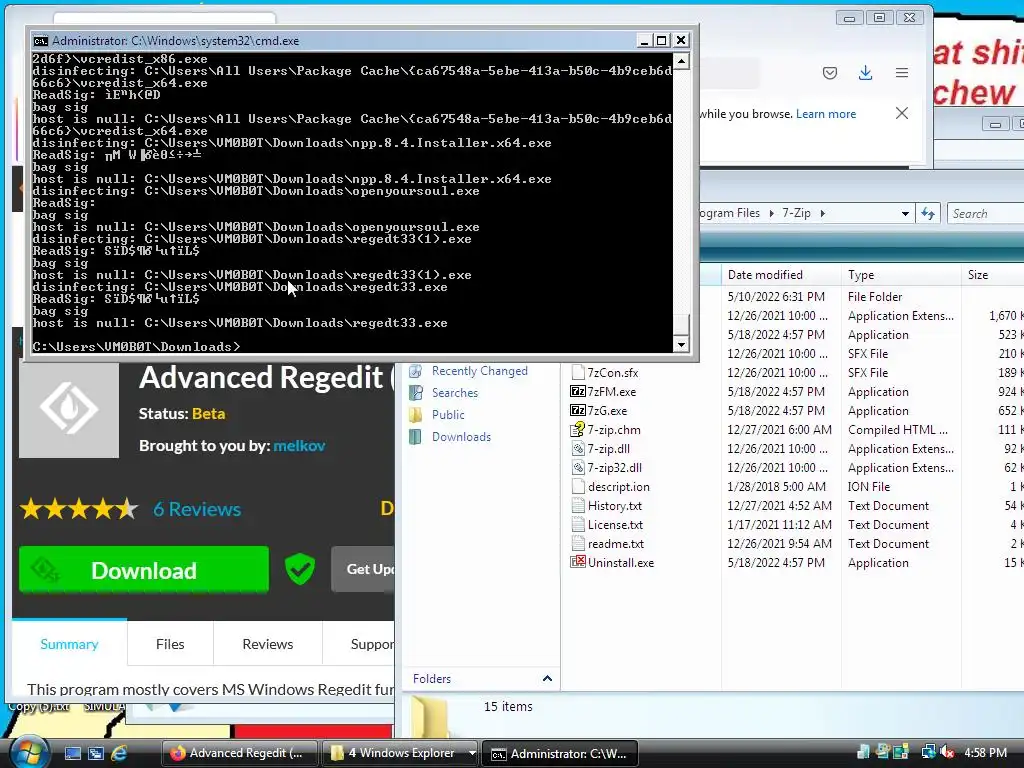Open the address bar history dropdown in Explorer
Viewport: 1024px width, 768px height.
[x=905, y=214]
